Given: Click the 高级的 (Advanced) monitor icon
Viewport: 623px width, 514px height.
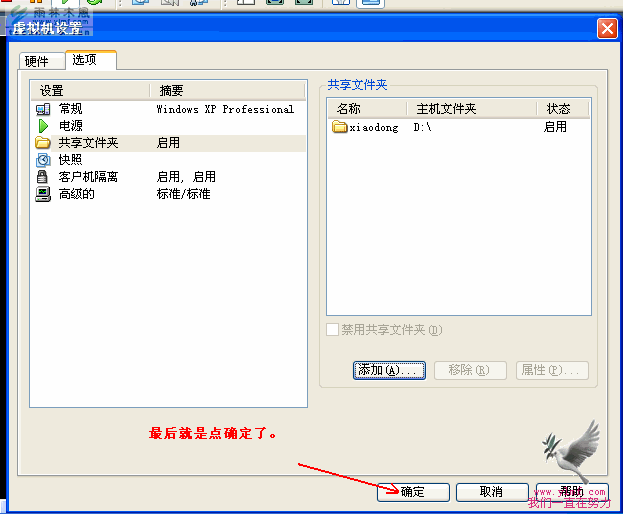Looking at the screenshot, I should pos(43,194).
